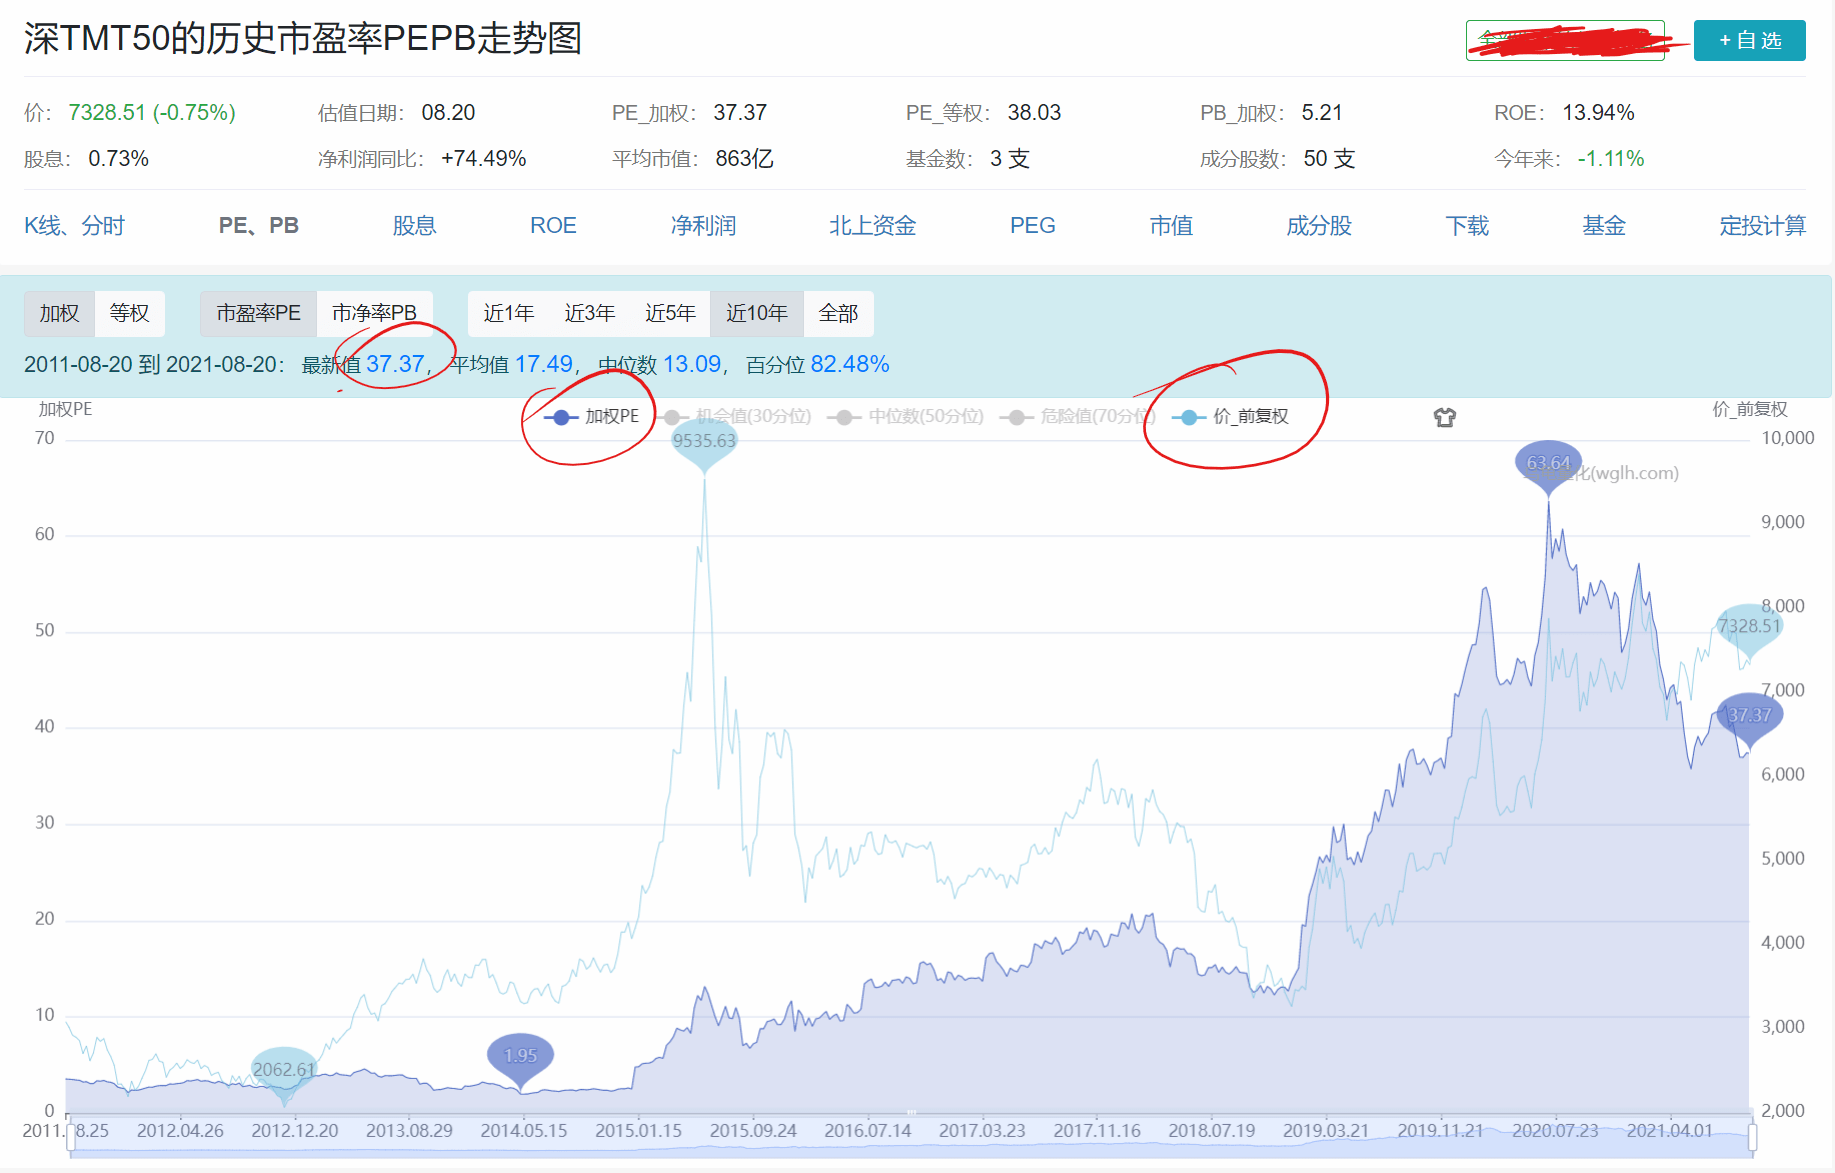Screen dimensions: 1835x1173
Task: Switch to the PE、PB tab
Action: pyautogui.click(x=259, y=226)
